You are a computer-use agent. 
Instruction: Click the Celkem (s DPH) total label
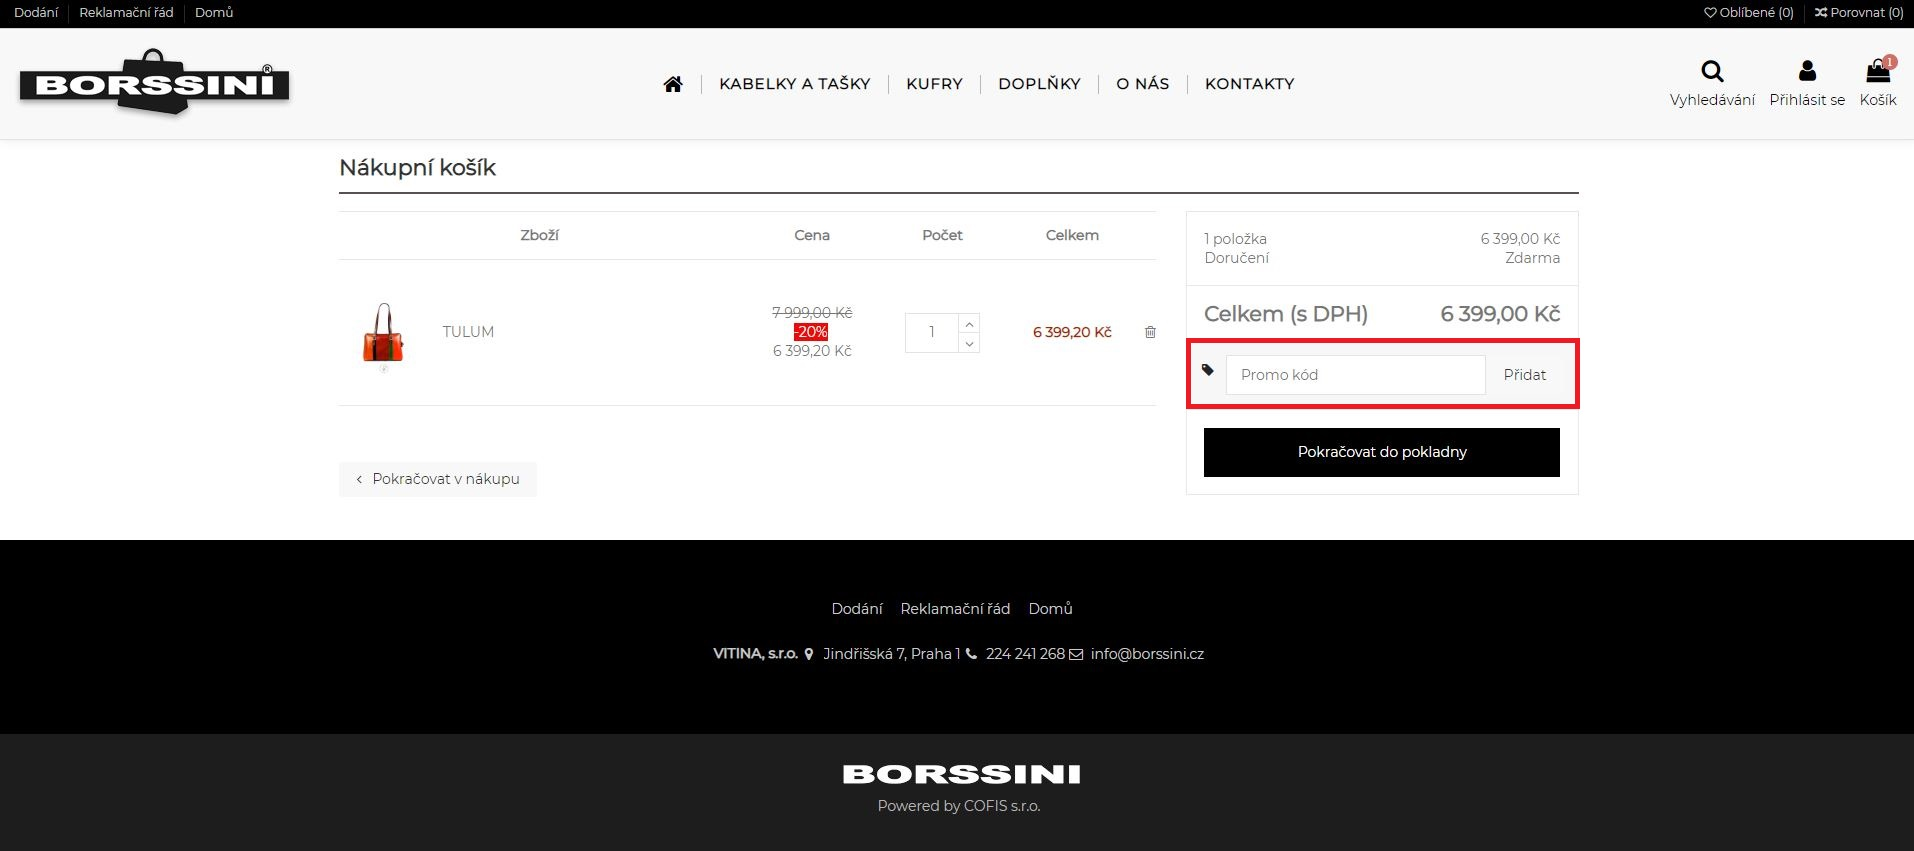point(1286,314)
